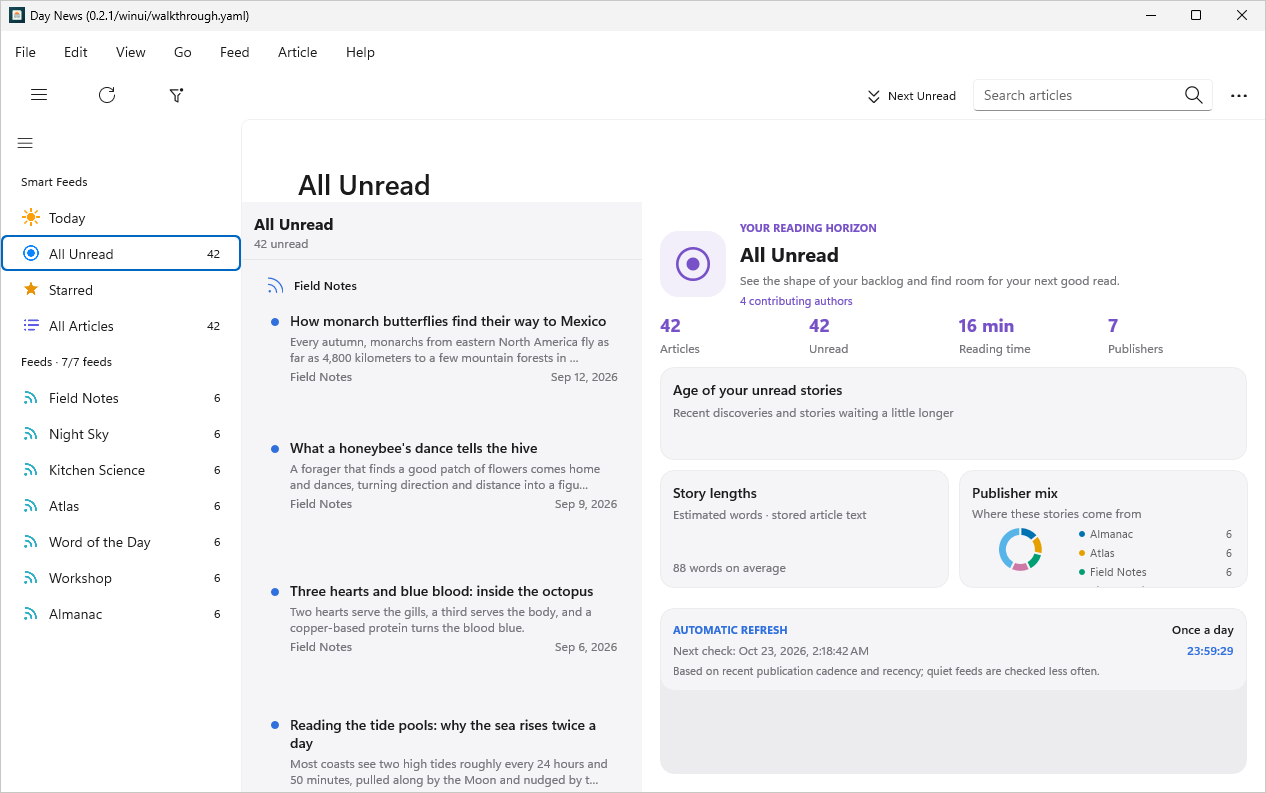
Task: Click the large All Unread purple circle icon
Action: click(693, 264)
